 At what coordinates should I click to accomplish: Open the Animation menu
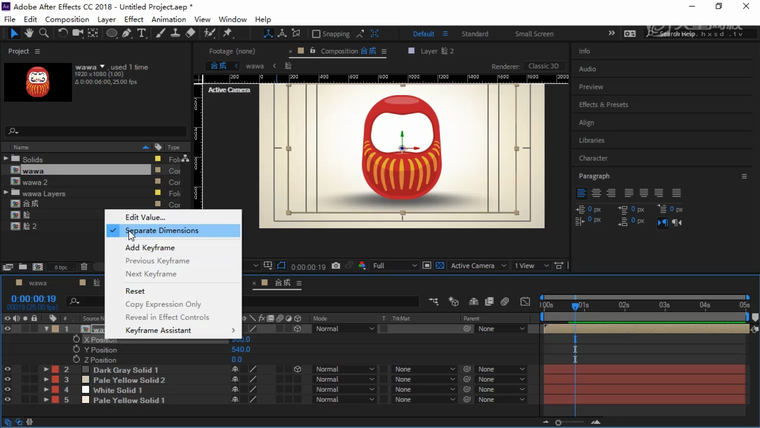(168, 19)
